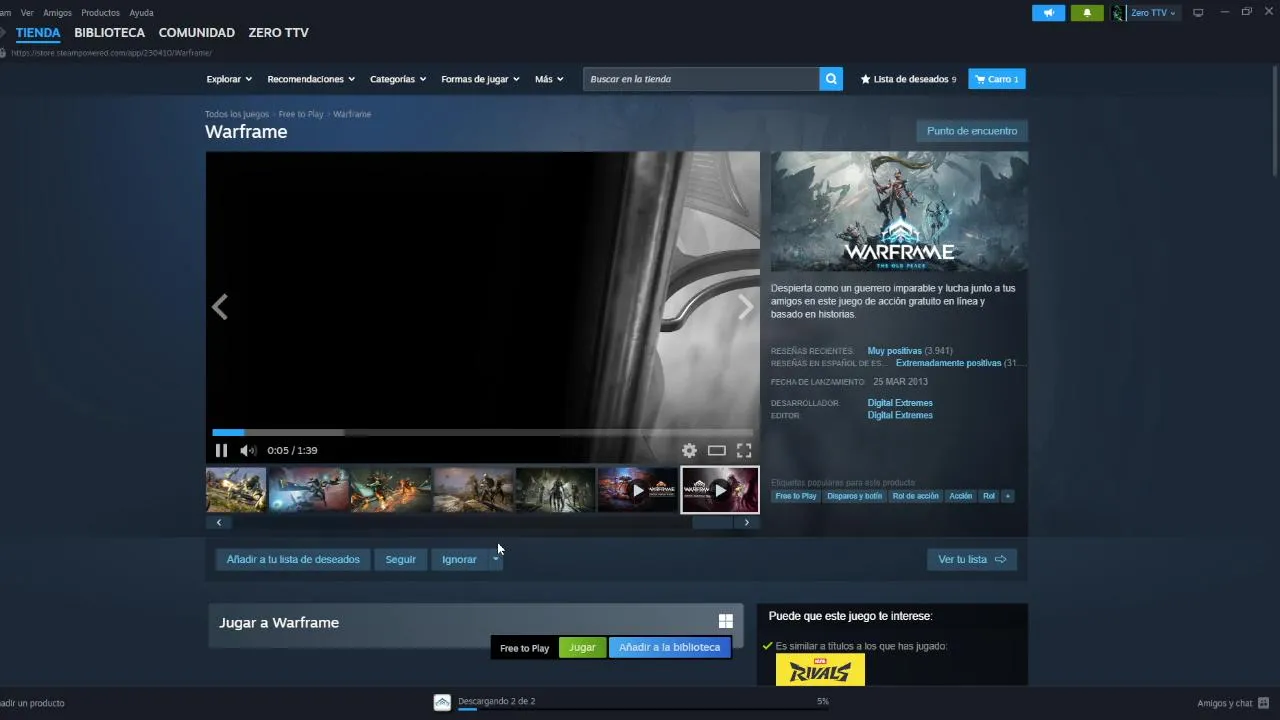This screenshot has width=1280, height=720.
Task: Open the downloads icon in bottom bar
Action: point(442,702)
